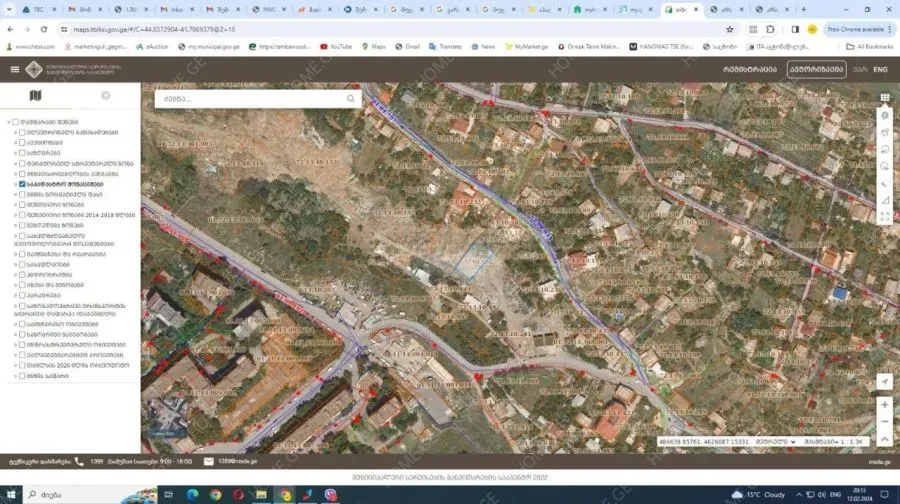The width and height of the screenshot is (900, 504).
Task: Zoom out on the map with minus button
Action: tap(884, 422)
